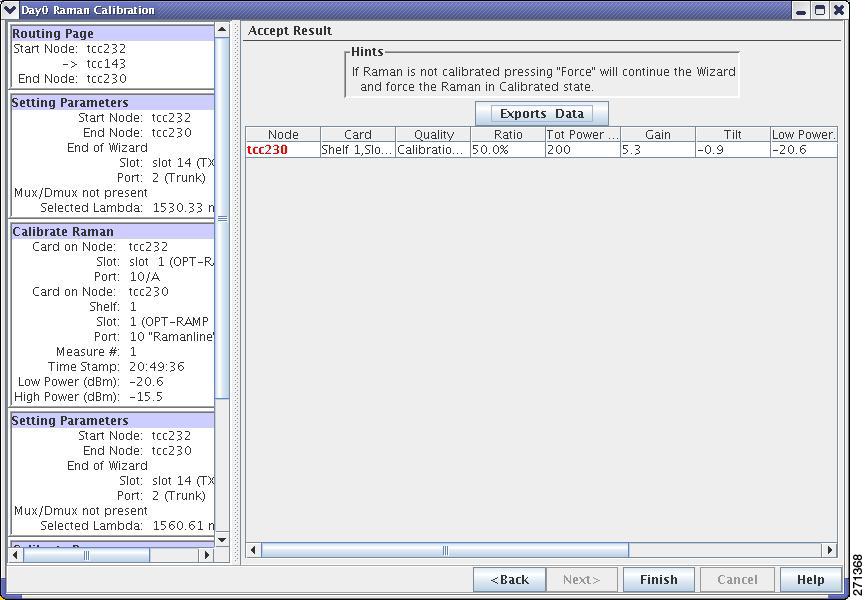This screenshot has width=865, height=600.
Task: Select the 50.0% ratio cell
Action: [x=508, y=149]
